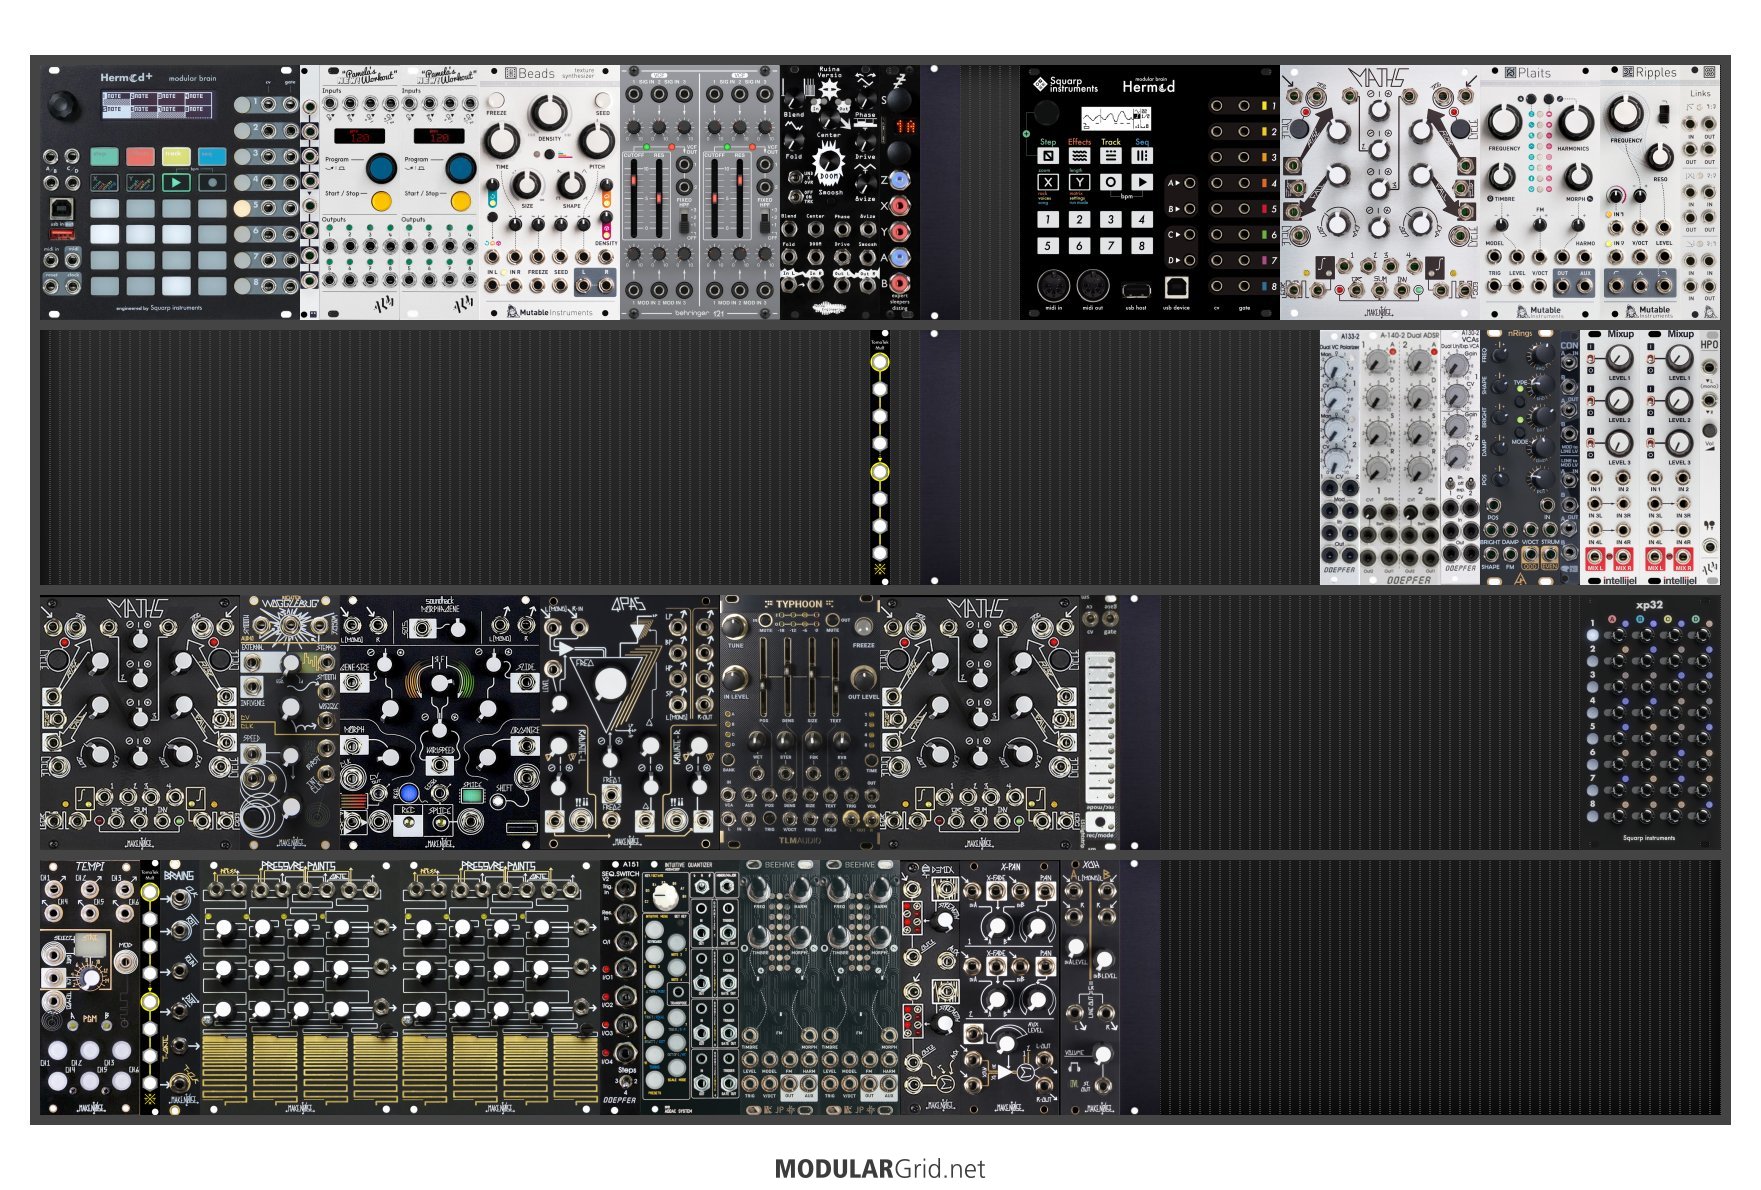
Task: Click the green step pad on Hermod+
Action: [x=104, y=156]
